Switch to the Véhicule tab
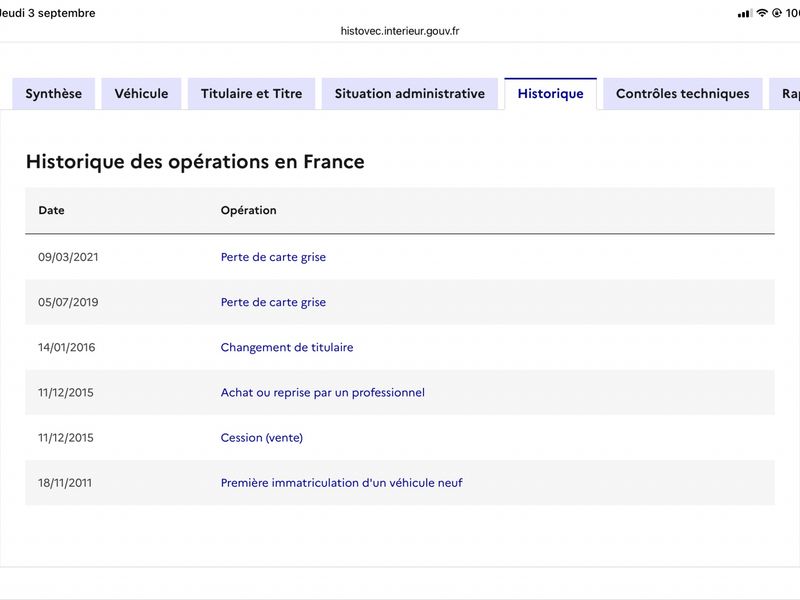 141,94
